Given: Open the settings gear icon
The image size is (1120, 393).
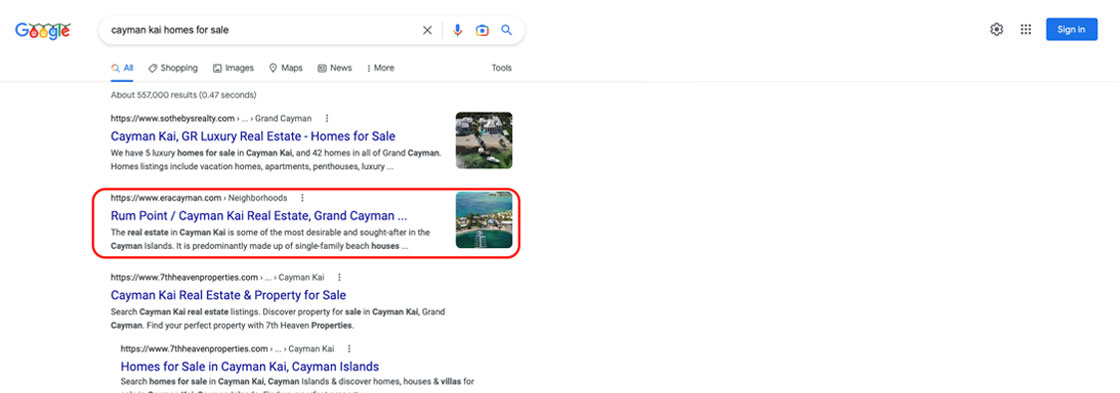Looking at the screenshot, I should coord(996,29).
